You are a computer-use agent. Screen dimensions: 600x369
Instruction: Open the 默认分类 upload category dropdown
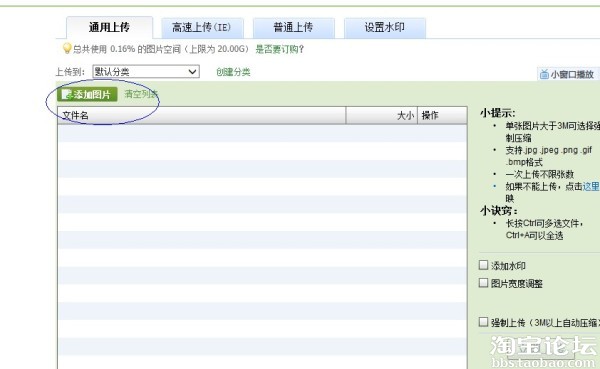(x=146, y=72)
